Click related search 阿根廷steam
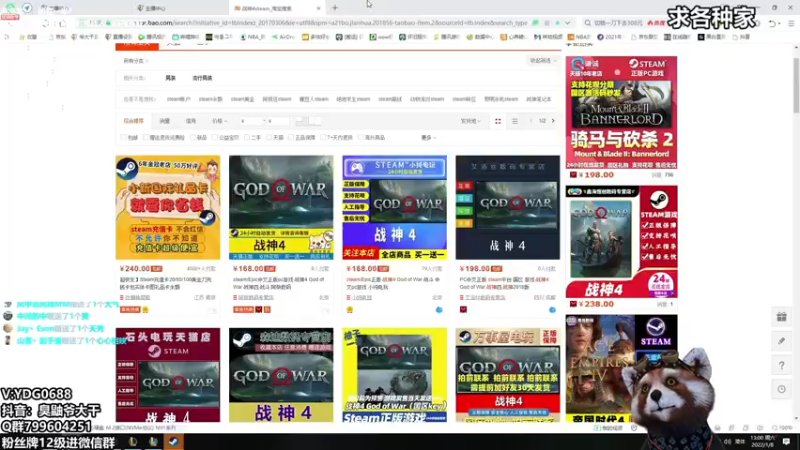Viewport: 800px width, 450px height. [x=277, y=99]
